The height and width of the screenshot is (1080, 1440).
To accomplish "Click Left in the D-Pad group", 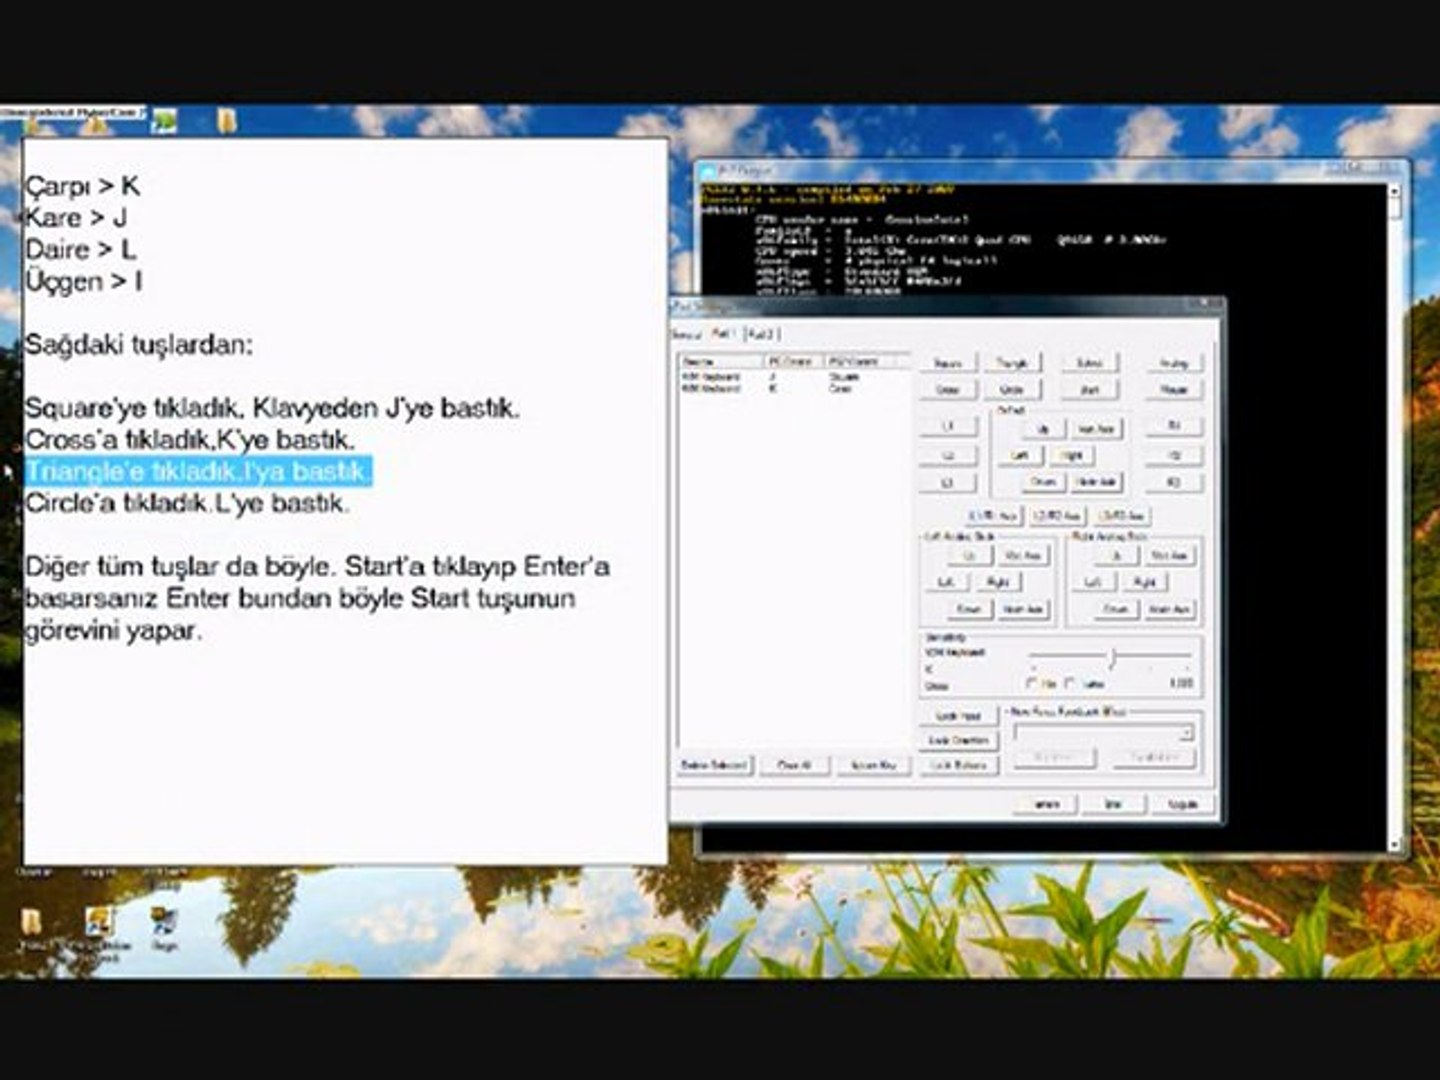I will pyautogui.click(x=1020, y=455).
